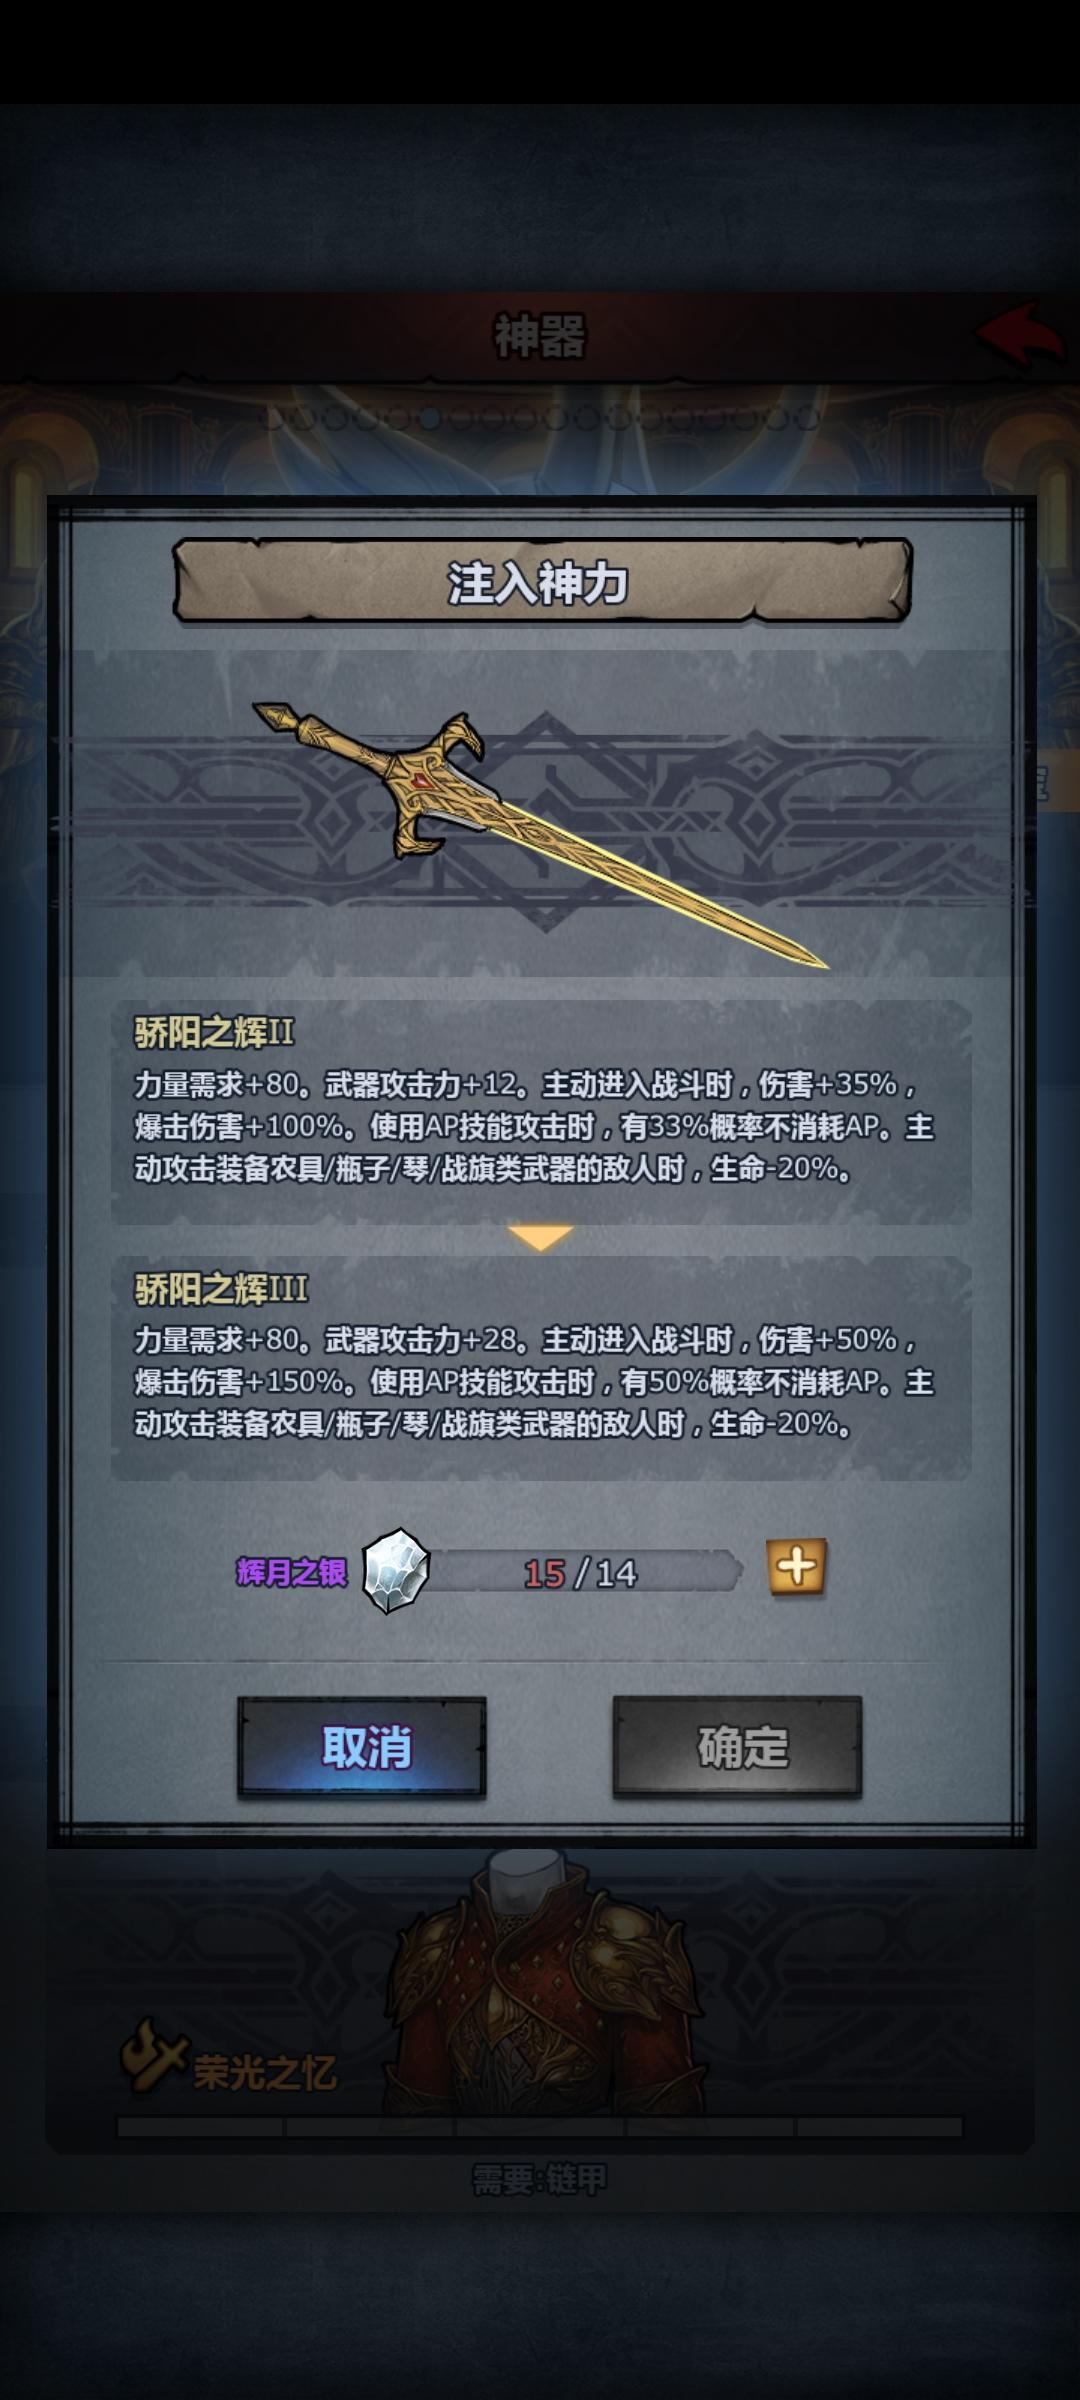
Task: Tap the 神器 header title
Action: tap(540, 336)
